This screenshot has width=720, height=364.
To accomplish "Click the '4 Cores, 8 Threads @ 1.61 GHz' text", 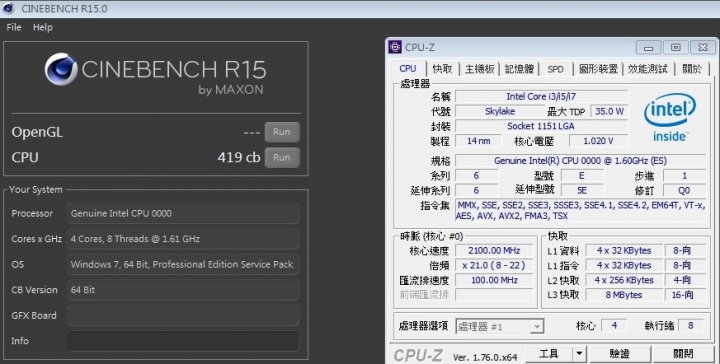I will 135,239.
